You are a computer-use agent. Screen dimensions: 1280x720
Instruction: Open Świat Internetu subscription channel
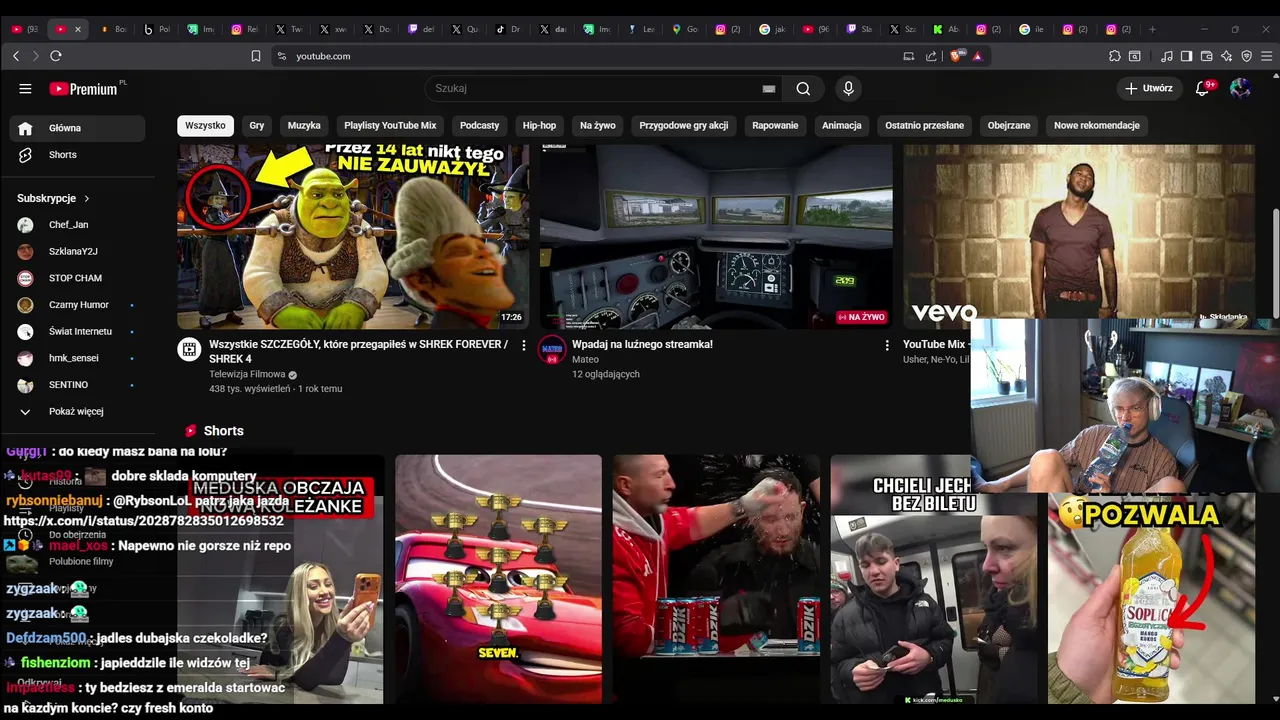pos(77,331)
